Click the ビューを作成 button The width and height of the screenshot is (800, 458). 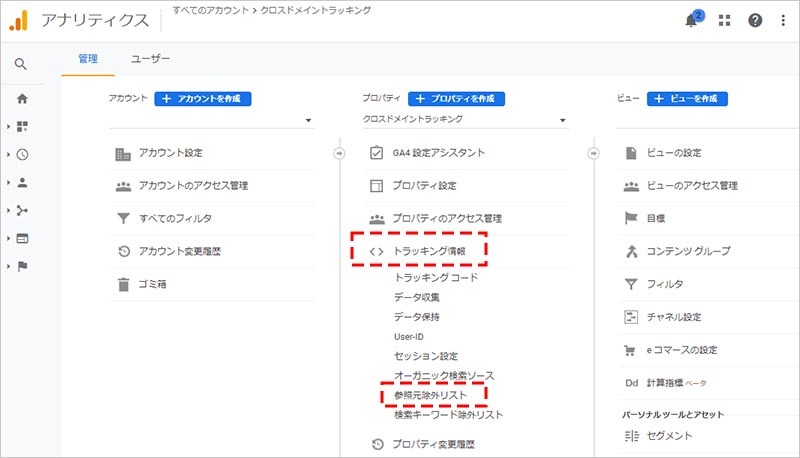point(687,99)
